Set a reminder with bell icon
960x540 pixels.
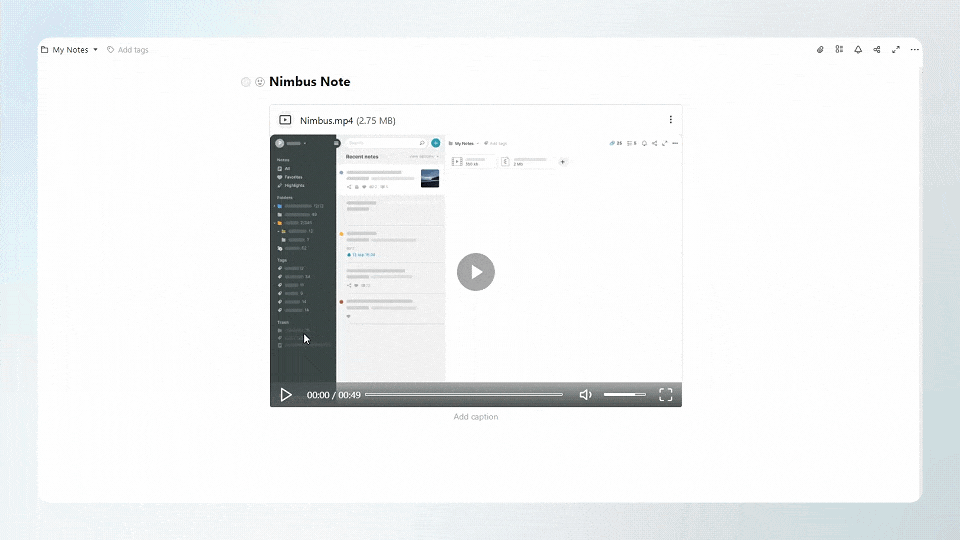coord(858,50)
